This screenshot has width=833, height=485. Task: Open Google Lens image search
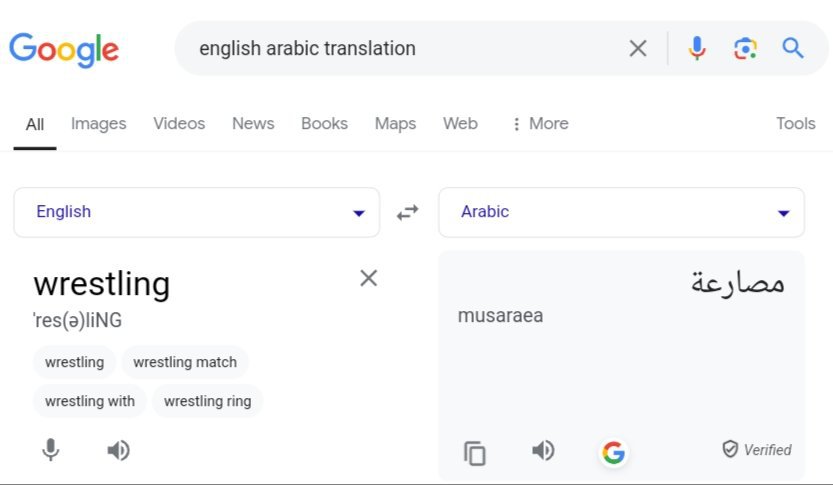(x=745, y=48)
